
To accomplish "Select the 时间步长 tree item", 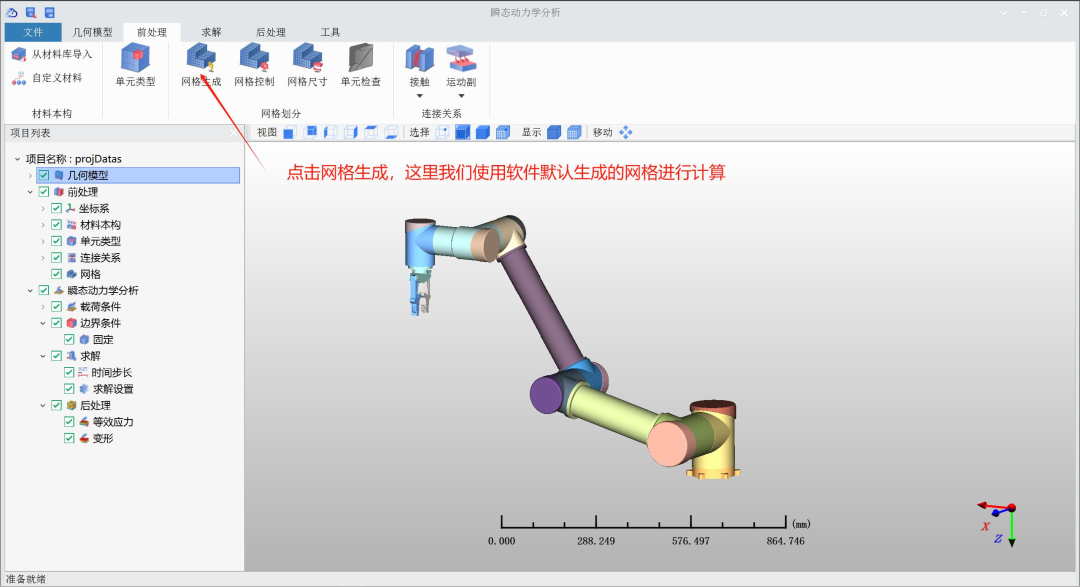I will (x=112, y=372).
